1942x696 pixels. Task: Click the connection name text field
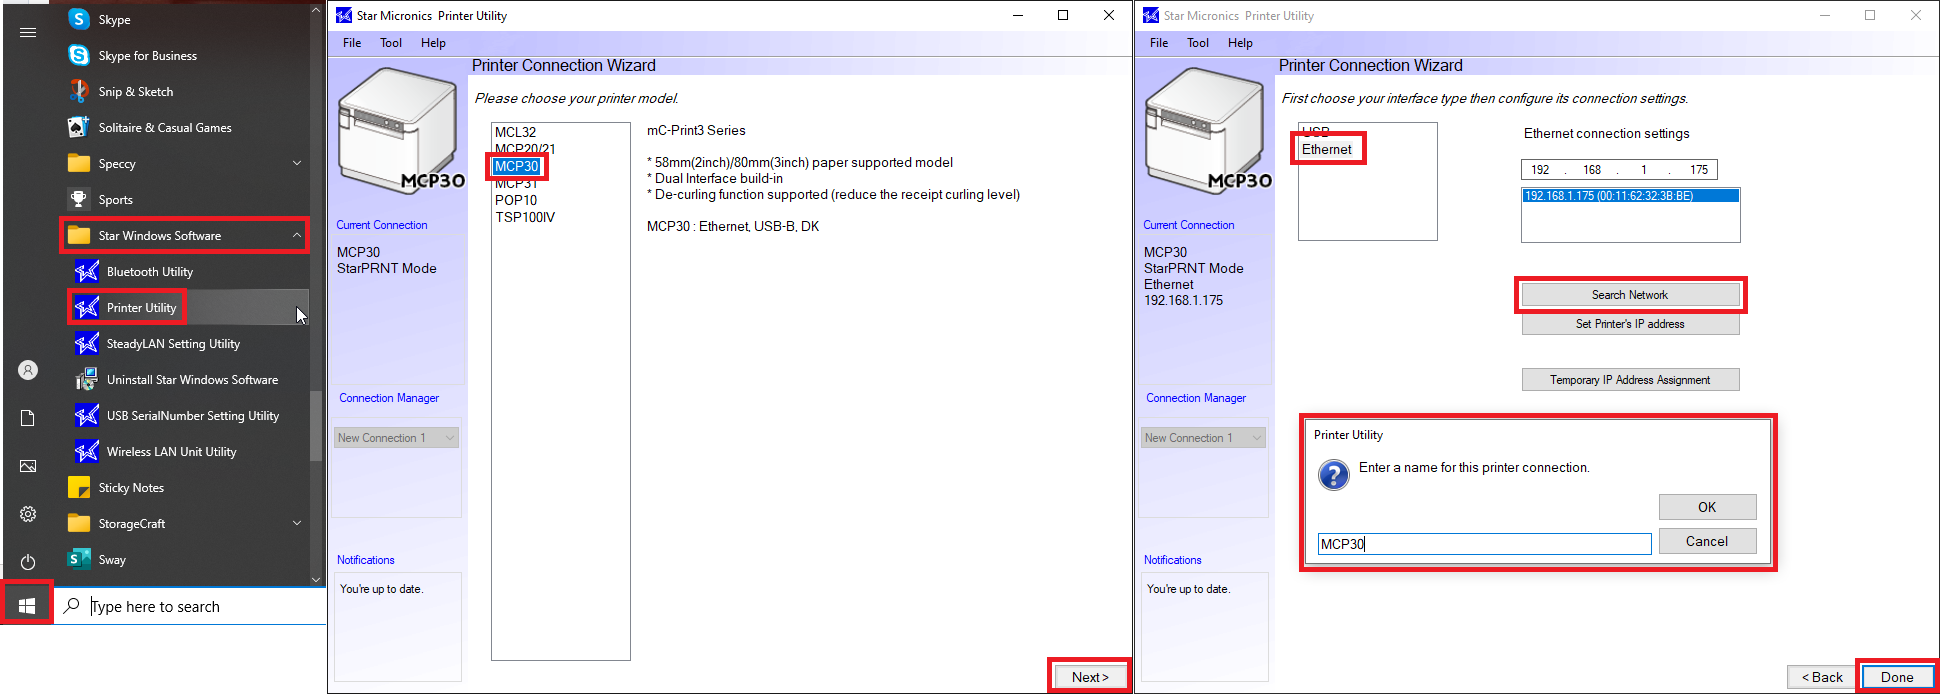pyautogui.click(x=1484, y=544)
